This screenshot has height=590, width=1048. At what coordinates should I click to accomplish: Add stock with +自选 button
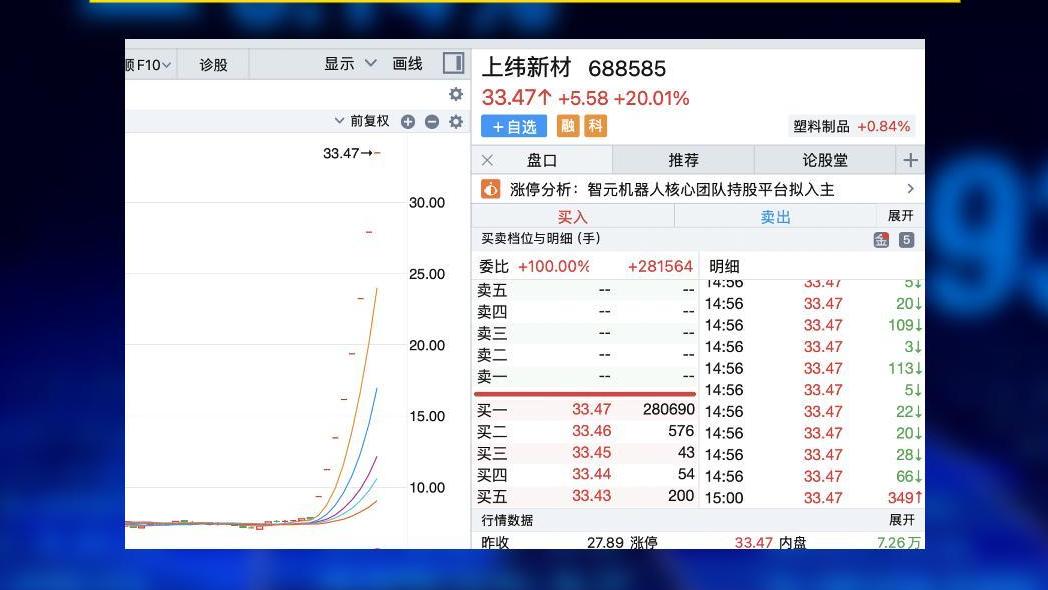[x=514, y=126]
